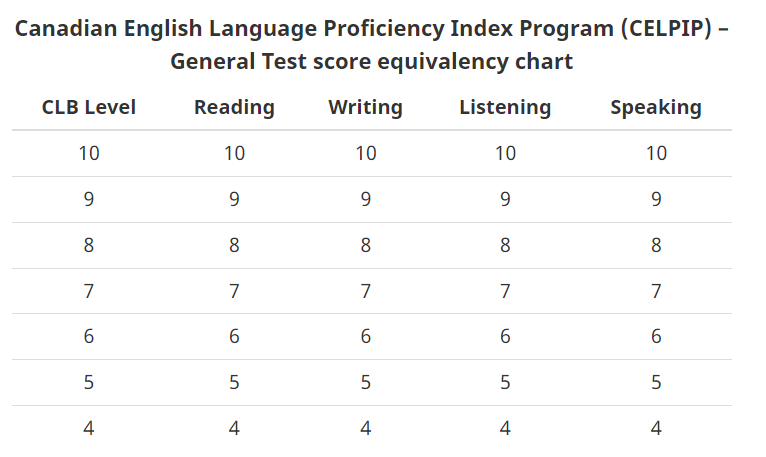This screenshot has width=766, height=457.
Task: Select the CLB Level 5 cell
Action: click(89, 383)
